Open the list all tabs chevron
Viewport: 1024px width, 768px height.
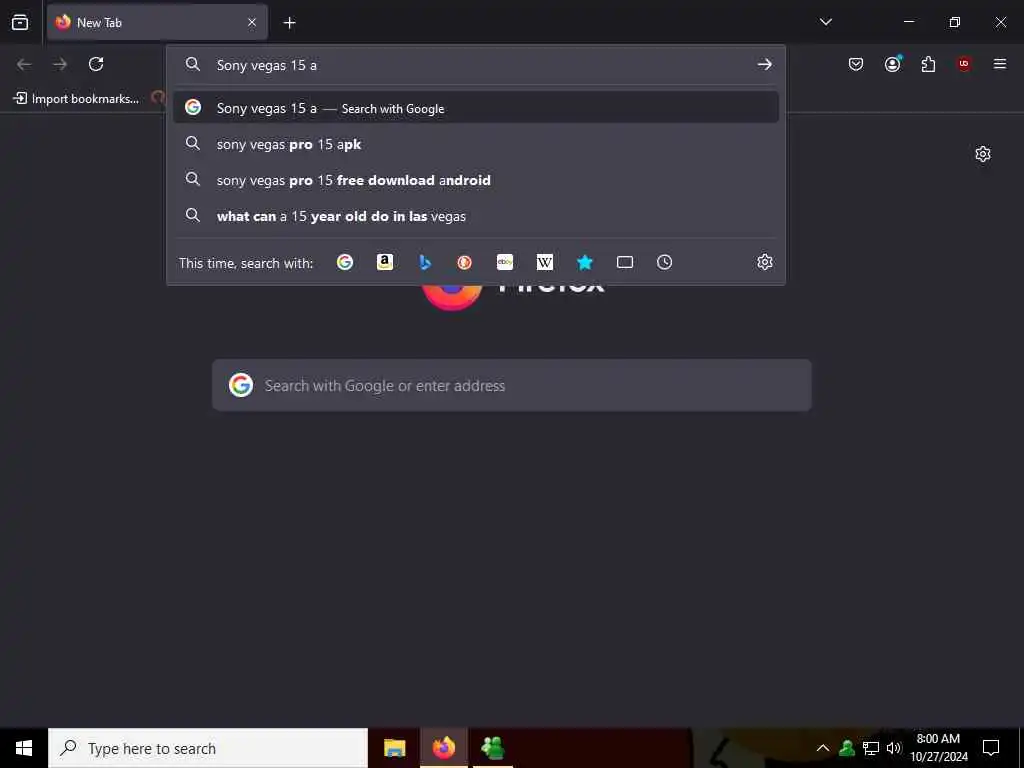point(826,22)
